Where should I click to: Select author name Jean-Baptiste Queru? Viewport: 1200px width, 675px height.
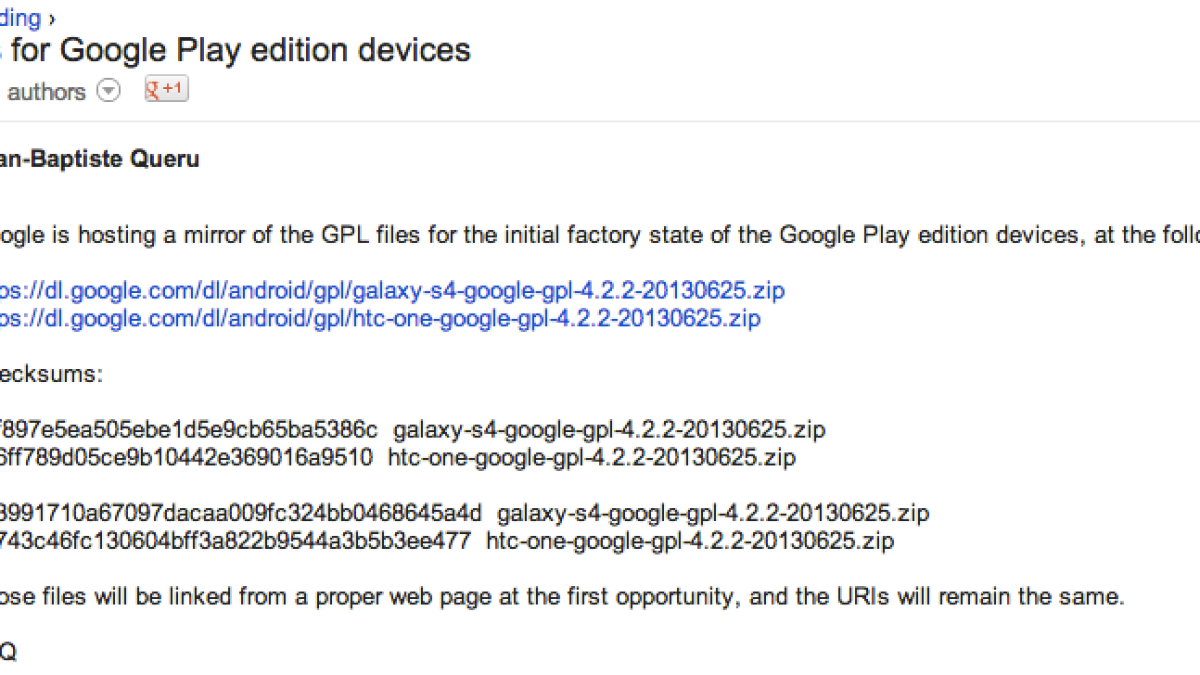click(x=100, y=160)
